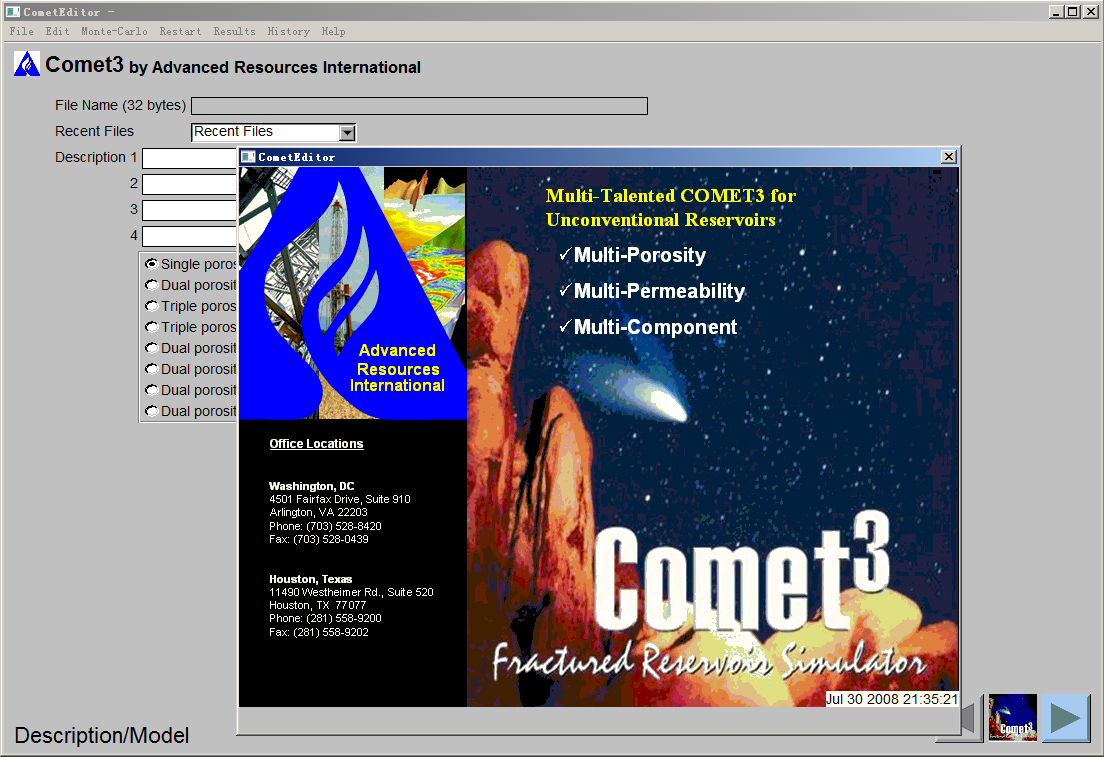
Task: Focus the Description 4 text box
Action: click(190, 237)
